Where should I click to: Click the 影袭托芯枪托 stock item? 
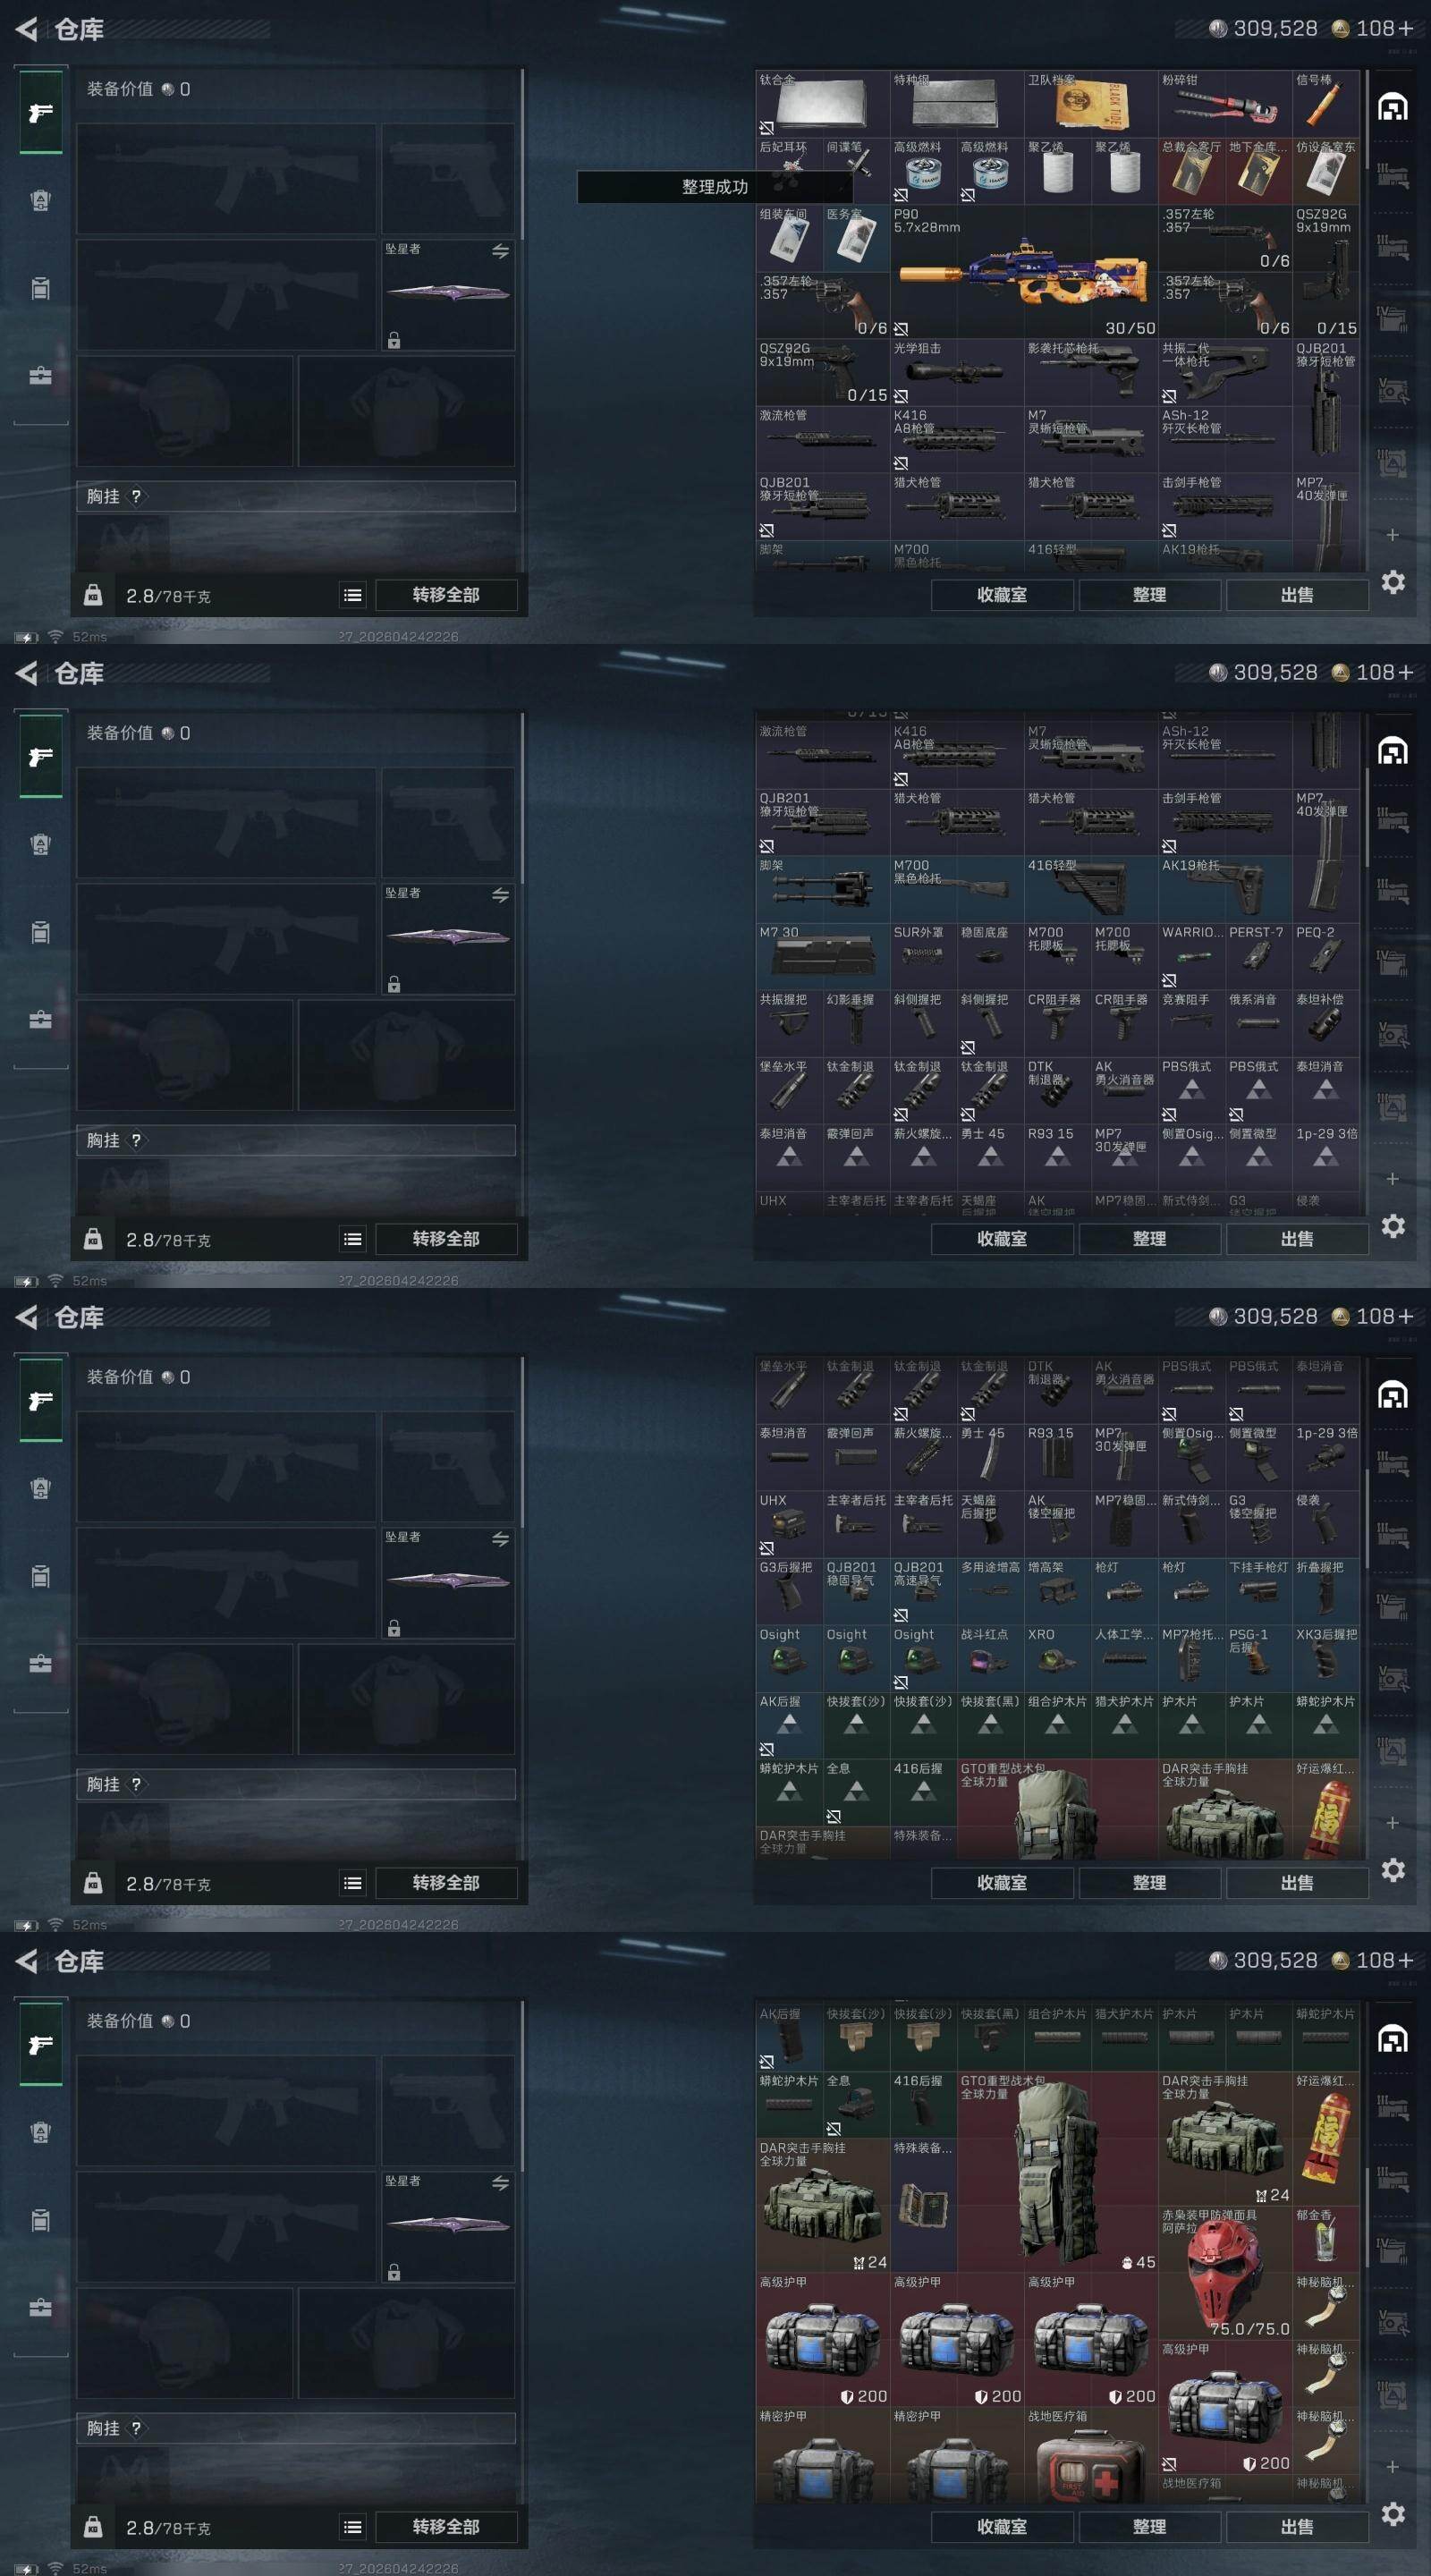[1091, 372]
